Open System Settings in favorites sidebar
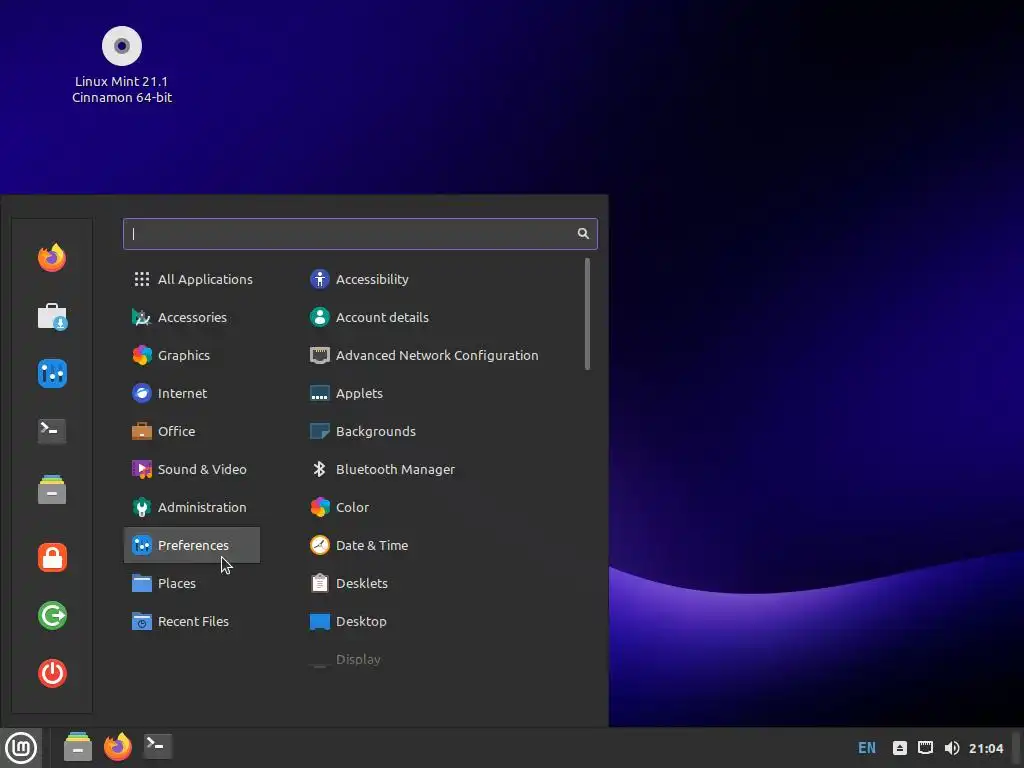This screenshot has height=768, width=1024. pyautogui.click(x=52, y=374)
